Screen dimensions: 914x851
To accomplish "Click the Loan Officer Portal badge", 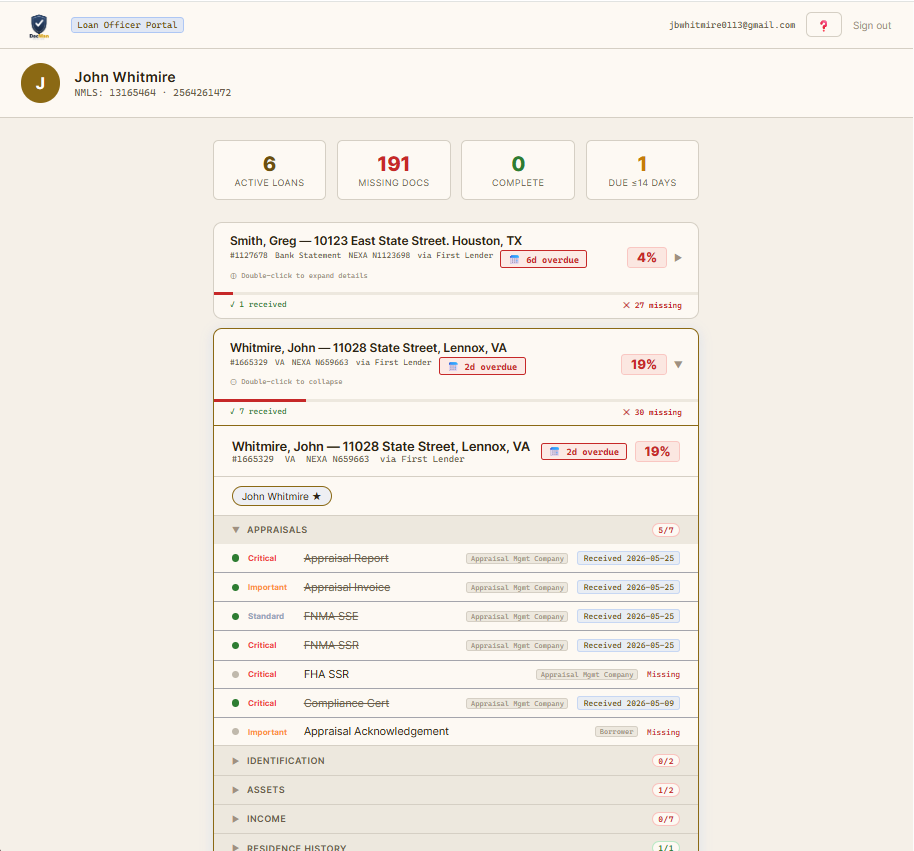I will coord(127,25).
